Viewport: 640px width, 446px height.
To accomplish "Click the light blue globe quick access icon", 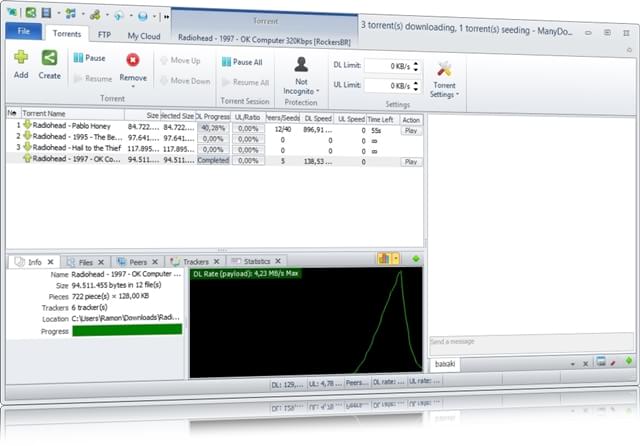I will pos(119,16).
